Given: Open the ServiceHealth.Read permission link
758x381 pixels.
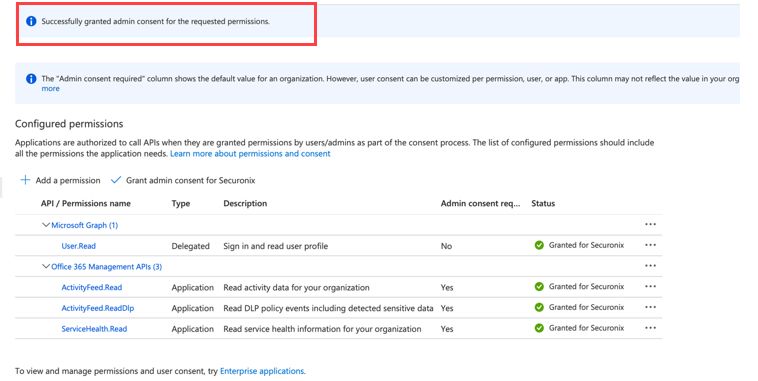Looking at the screenshot, I should (x=94, y=329).
